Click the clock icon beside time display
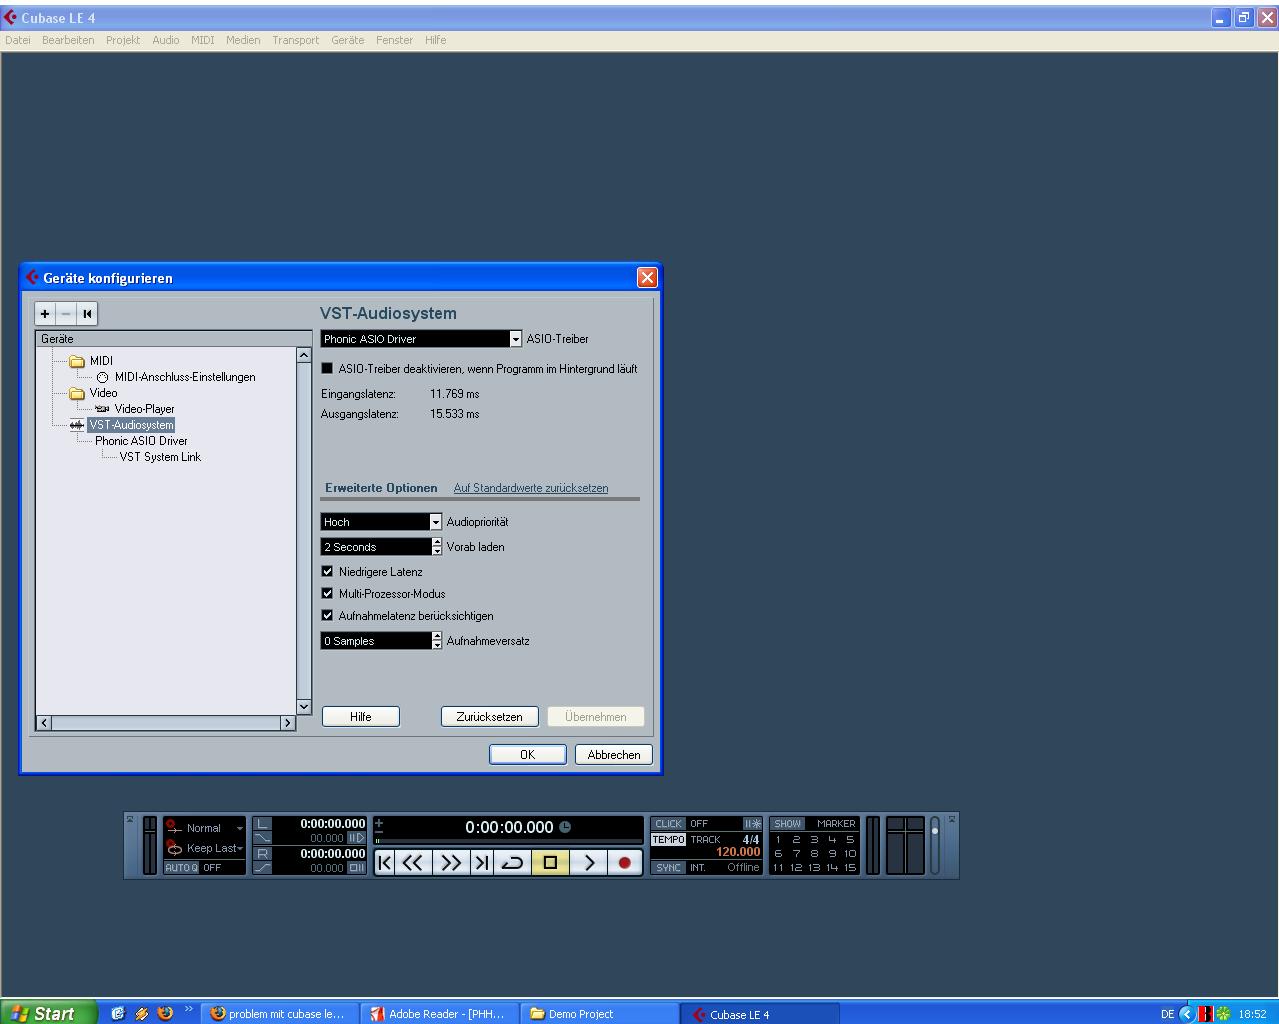The width and height of the screenshot is (1279, 1024). click(565, 827)
